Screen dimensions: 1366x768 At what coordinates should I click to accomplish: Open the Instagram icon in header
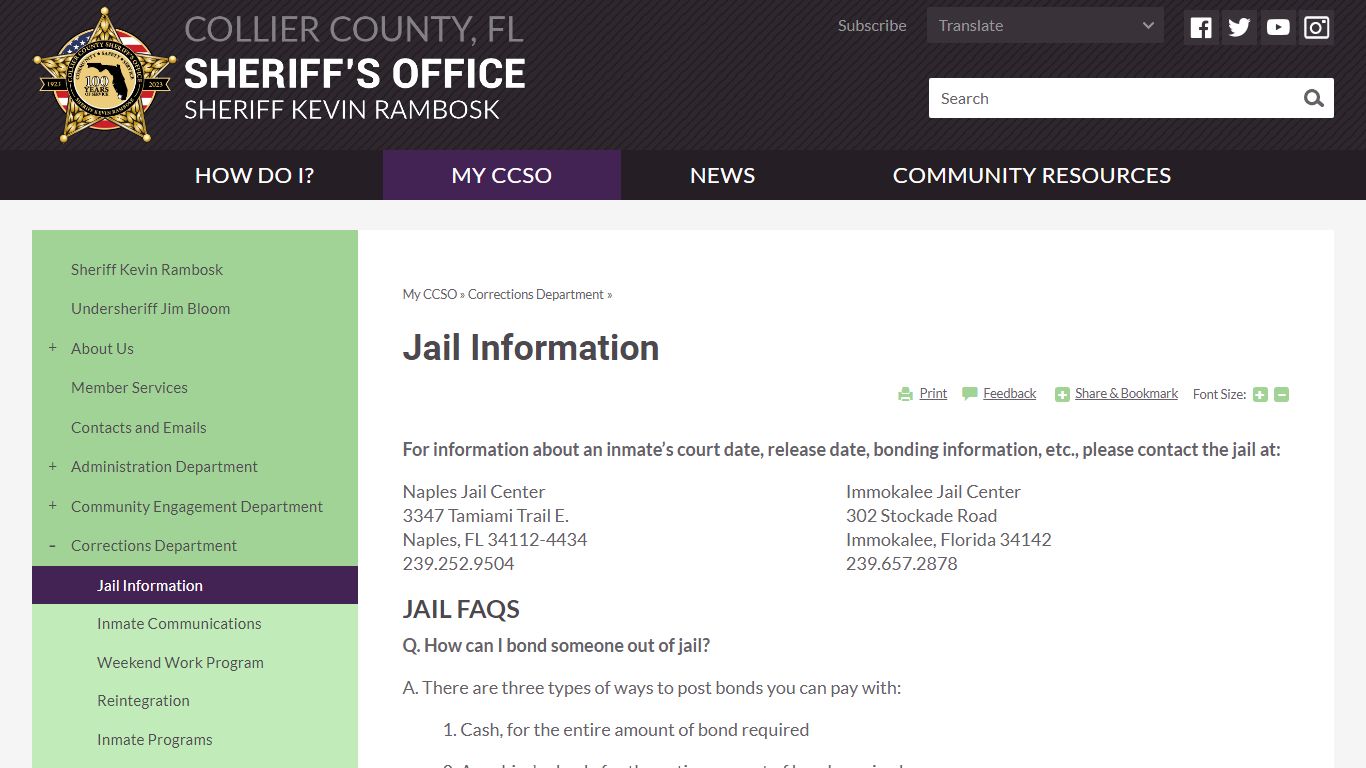tap(1317, 27)
